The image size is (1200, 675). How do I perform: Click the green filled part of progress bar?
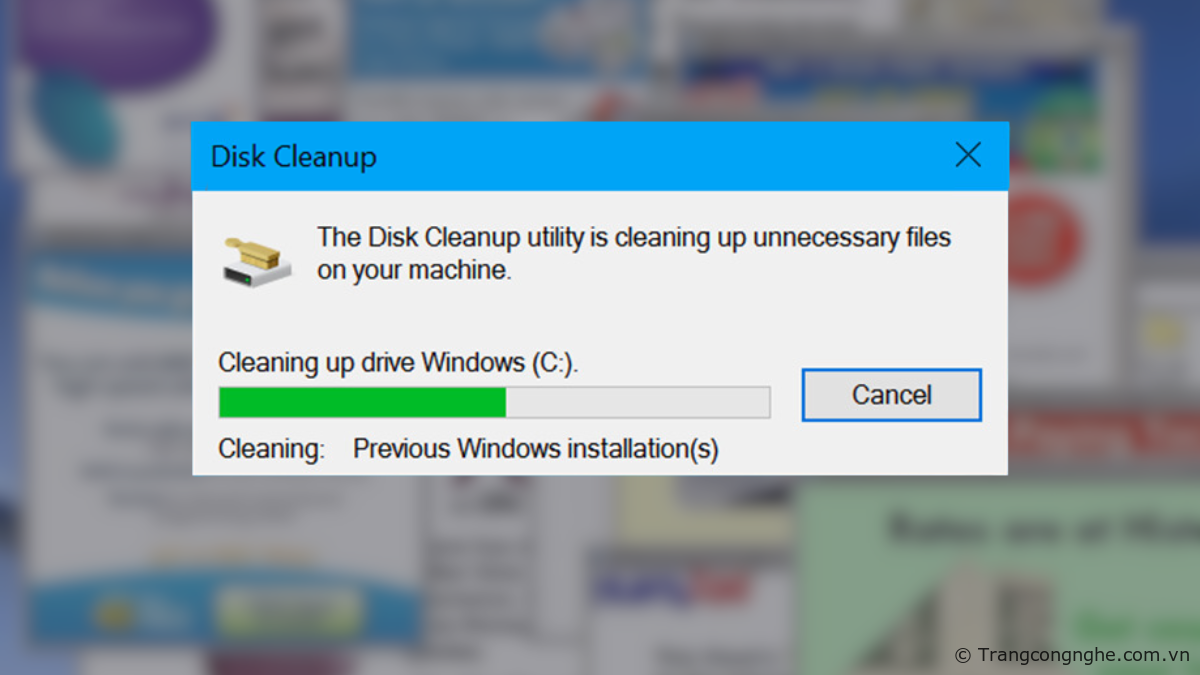coord(362,402)
